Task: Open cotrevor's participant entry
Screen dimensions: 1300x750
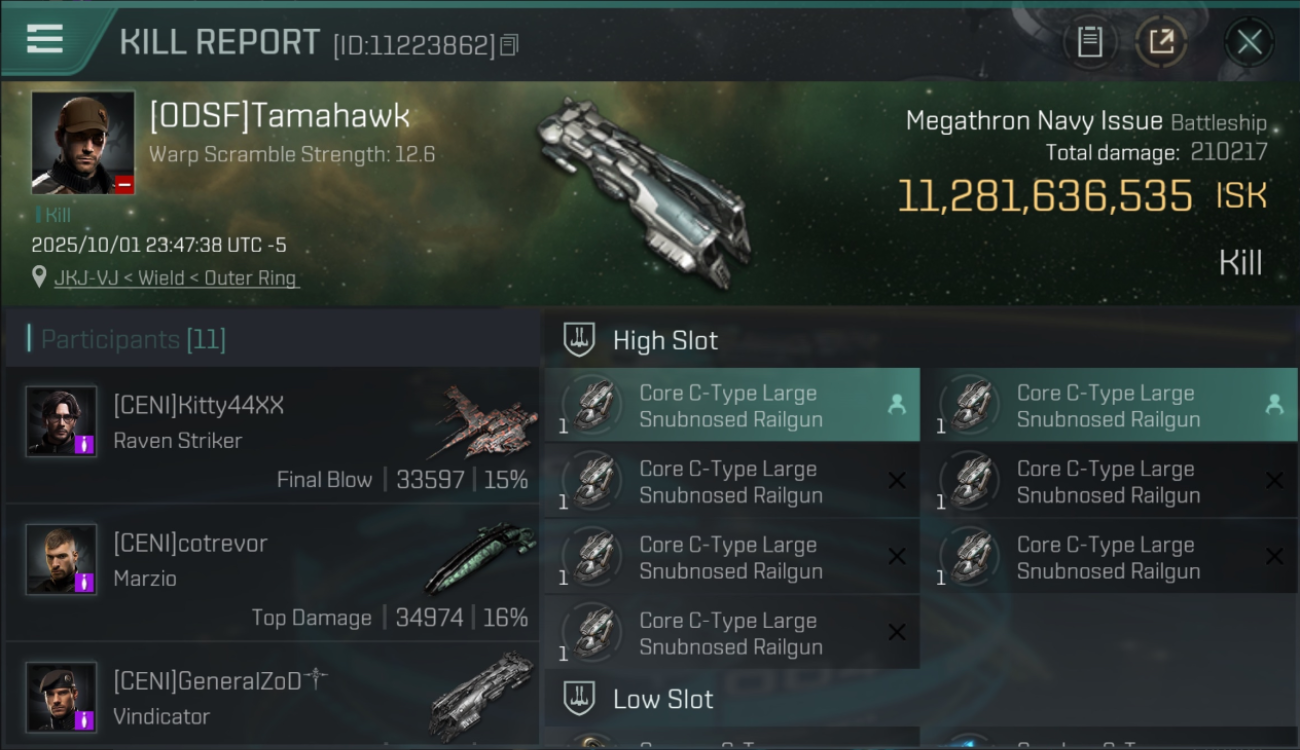Action: (272, 573)
